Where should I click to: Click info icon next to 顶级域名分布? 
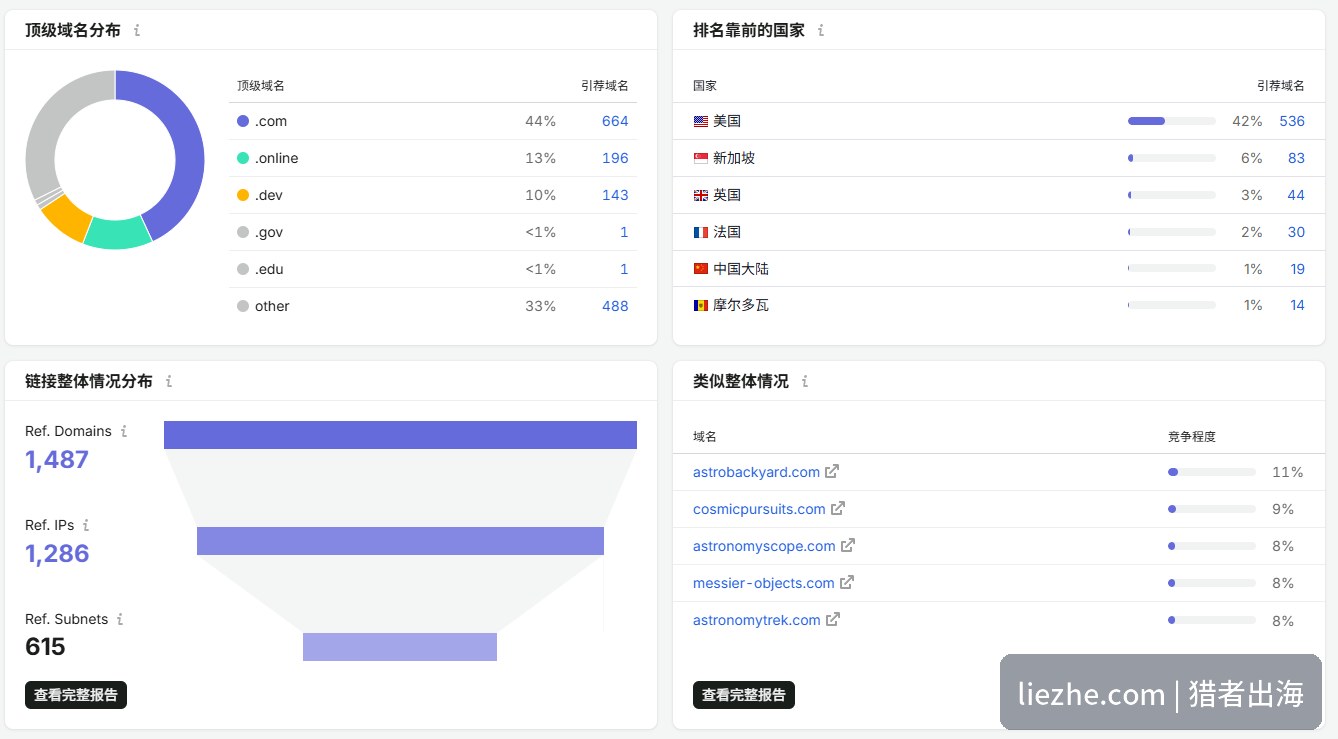(x=137, y=31)
